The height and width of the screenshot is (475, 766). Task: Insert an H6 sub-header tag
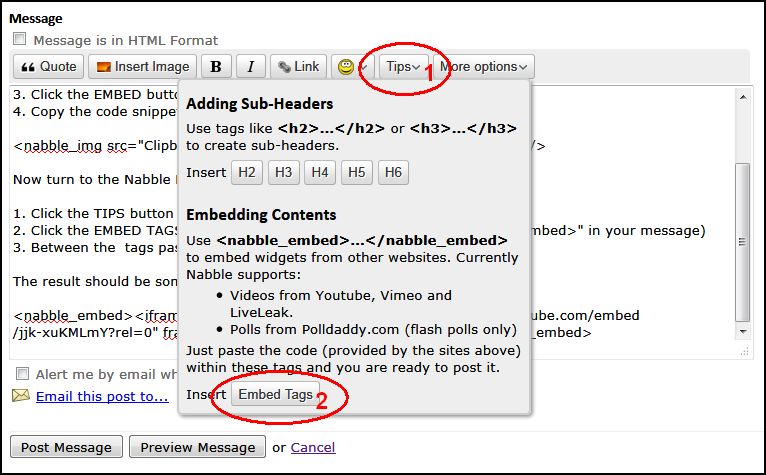click(393, 172)
